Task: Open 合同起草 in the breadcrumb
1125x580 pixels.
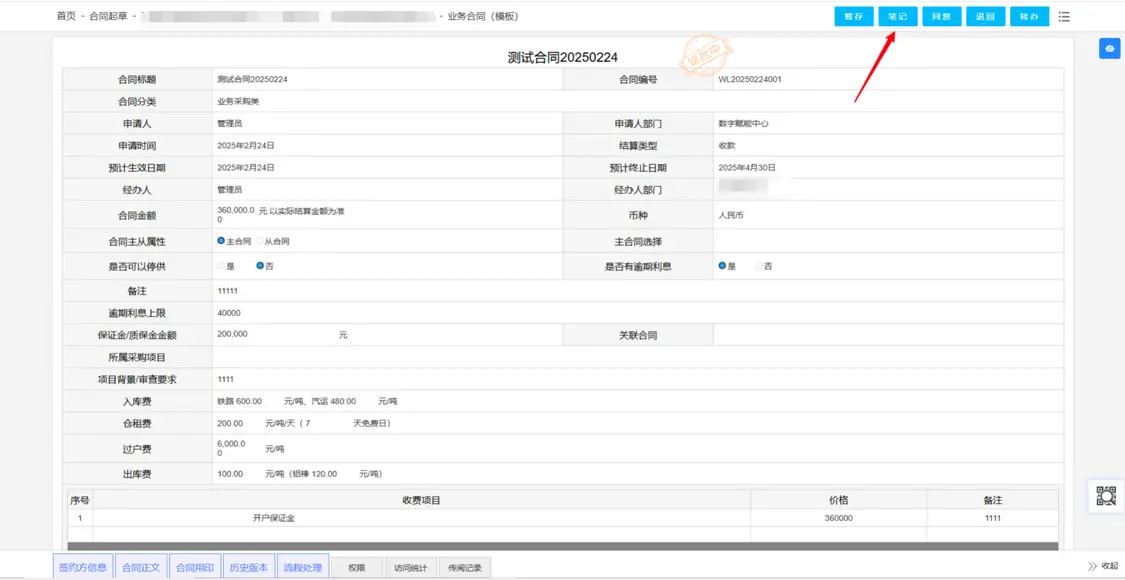Action: [x=107, y=17]
